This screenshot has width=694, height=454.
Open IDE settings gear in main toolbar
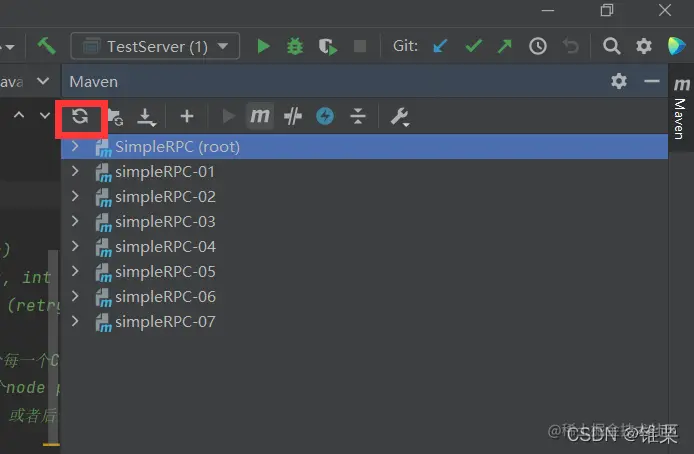click(x=644, y=46)
